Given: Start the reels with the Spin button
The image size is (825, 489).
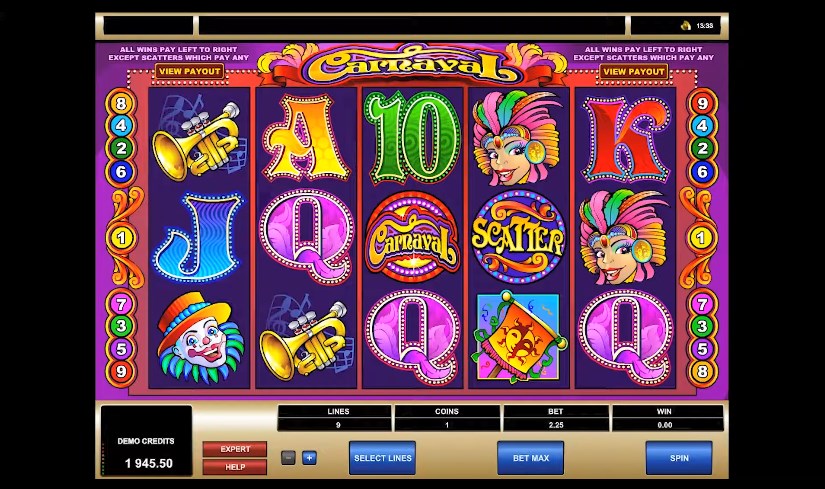Looking at the screenshot, I should 679,458.
